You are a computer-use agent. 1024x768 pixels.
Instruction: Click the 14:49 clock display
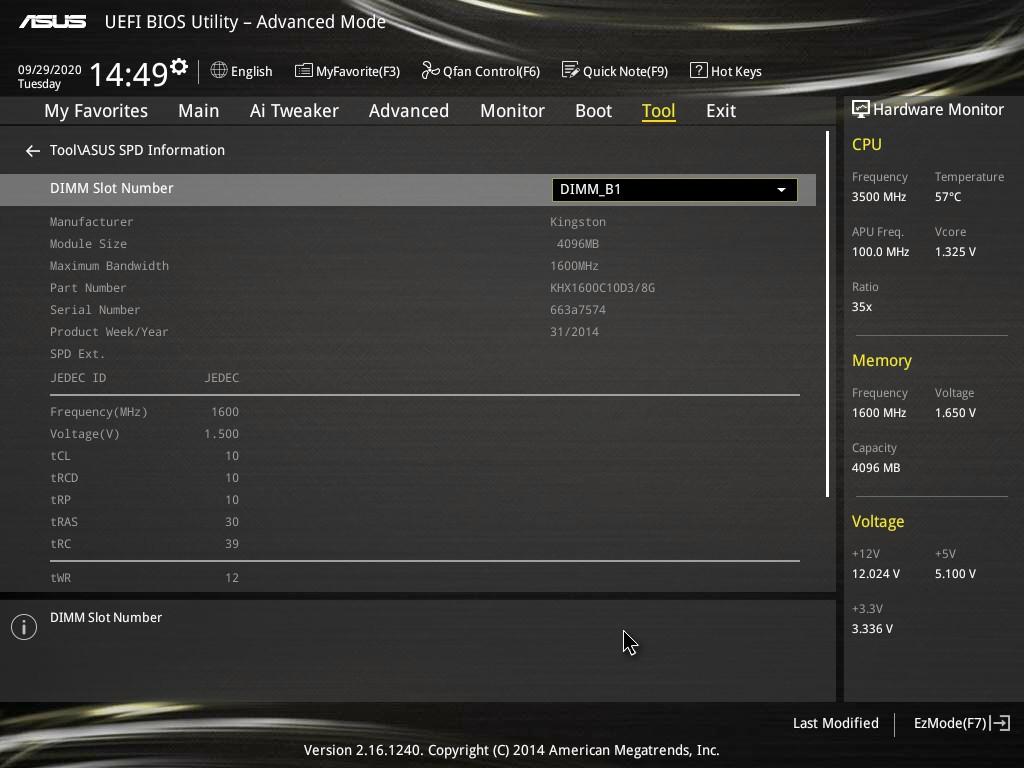pyautogui.click(x=129, y=74)
